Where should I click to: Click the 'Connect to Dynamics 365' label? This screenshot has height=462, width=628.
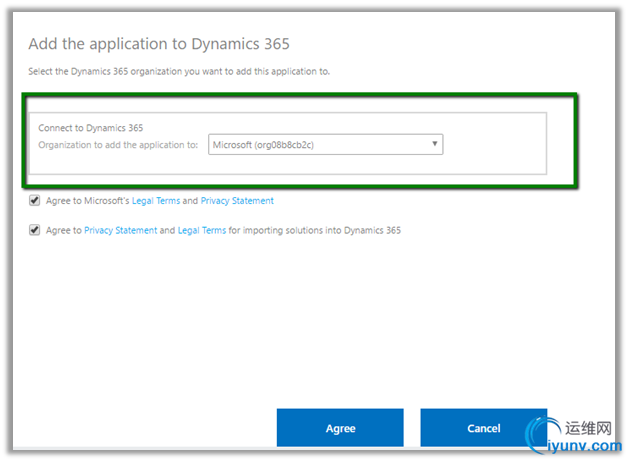pyautogui.click(x=91, y=128)
